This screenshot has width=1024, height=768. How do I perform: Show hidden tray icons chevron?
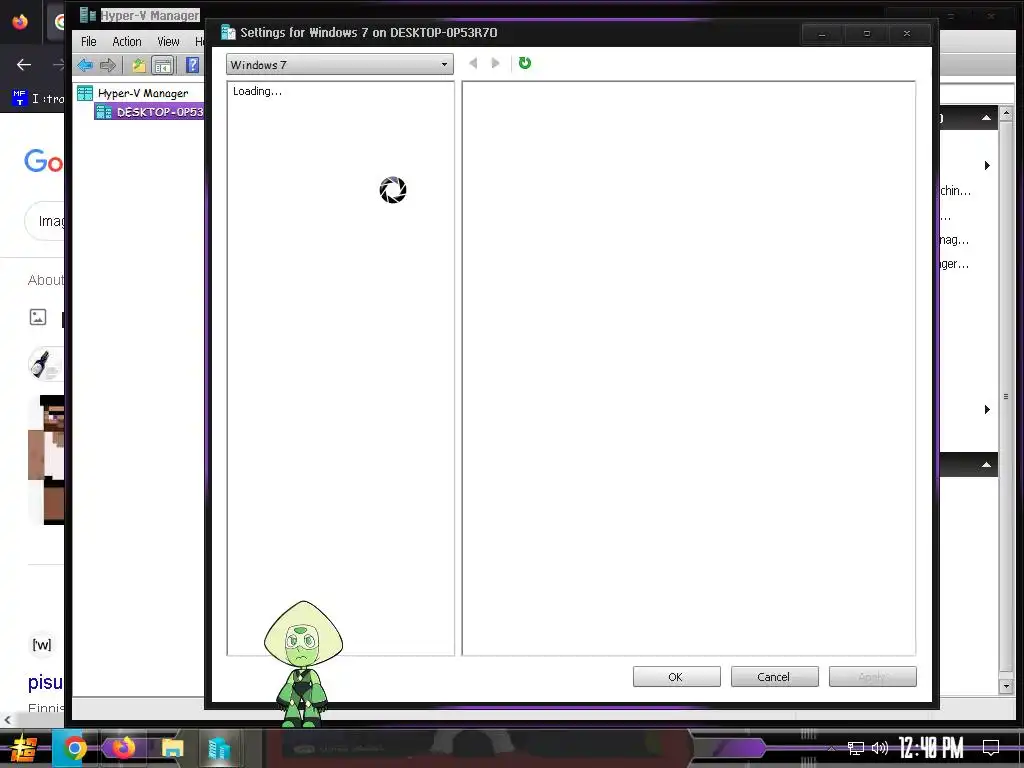831,748
